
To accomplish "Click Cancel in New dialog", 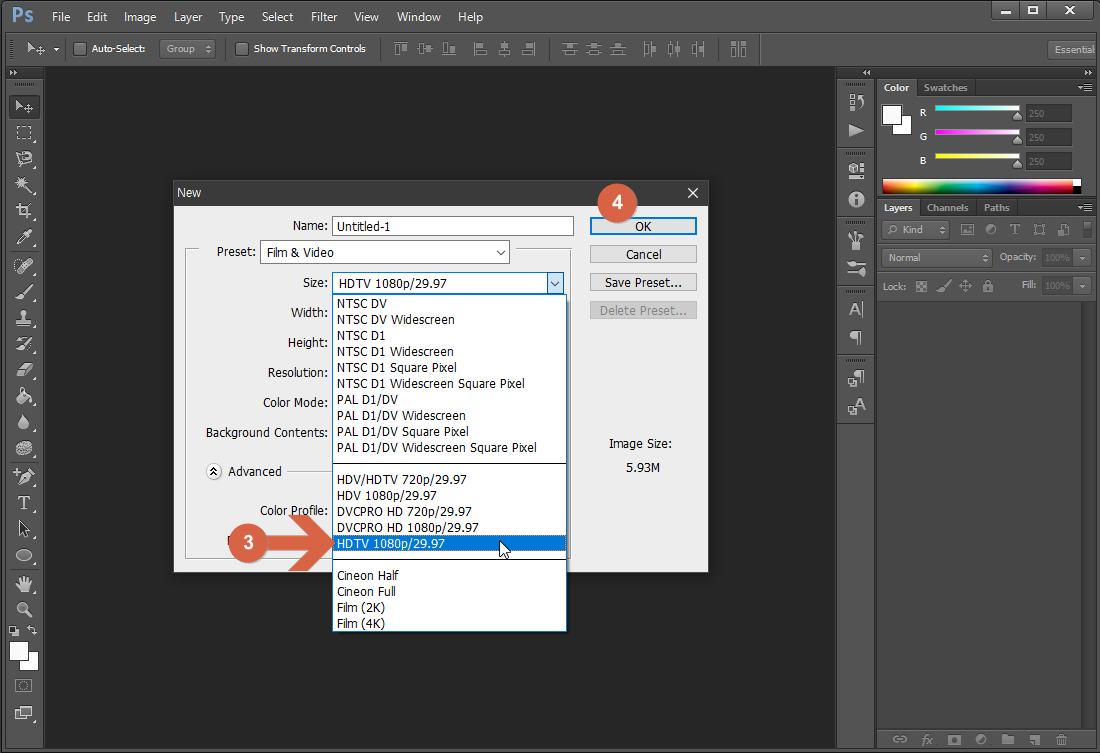I will [x=643, y=254].
